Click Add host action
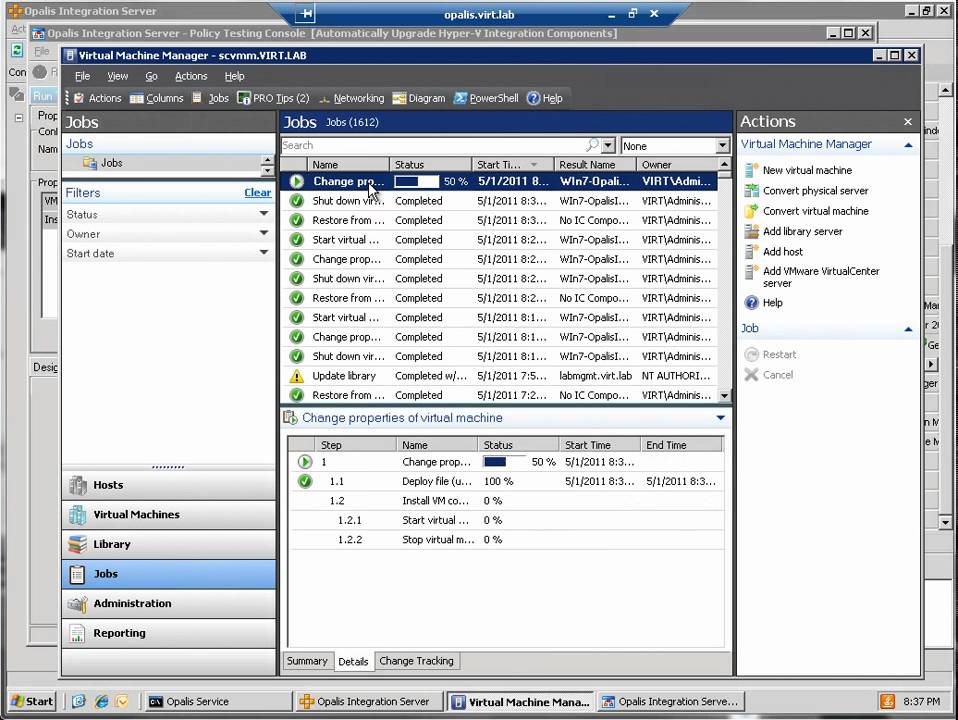The image size is (958, 720). point(773,251)
